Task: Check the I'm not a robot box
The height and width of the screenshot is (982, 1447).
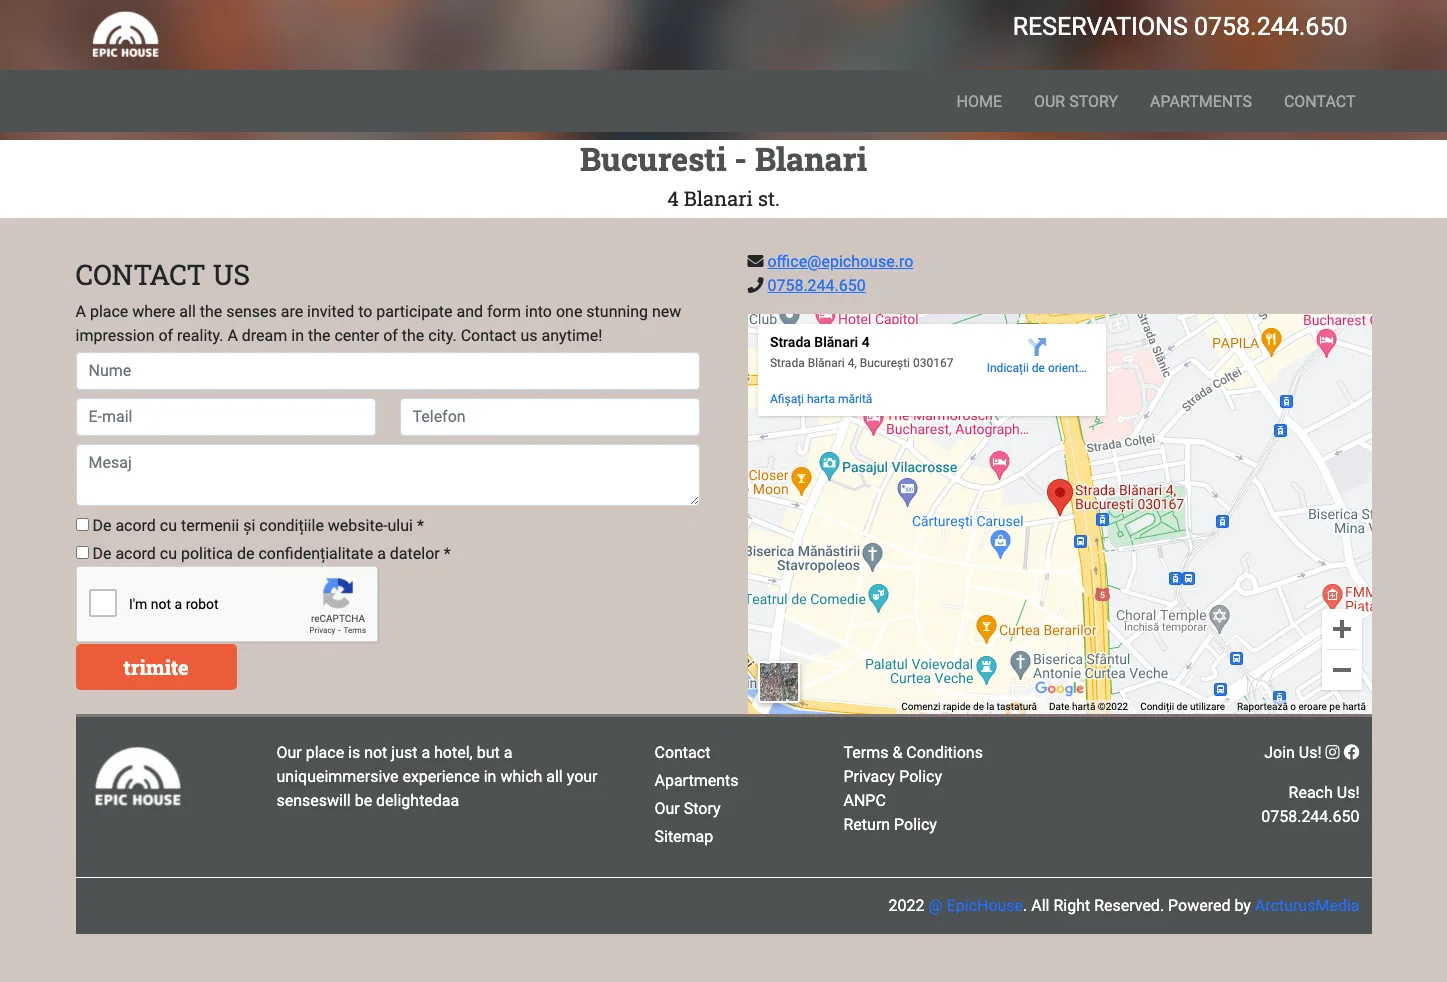Action: coord(103,603)
